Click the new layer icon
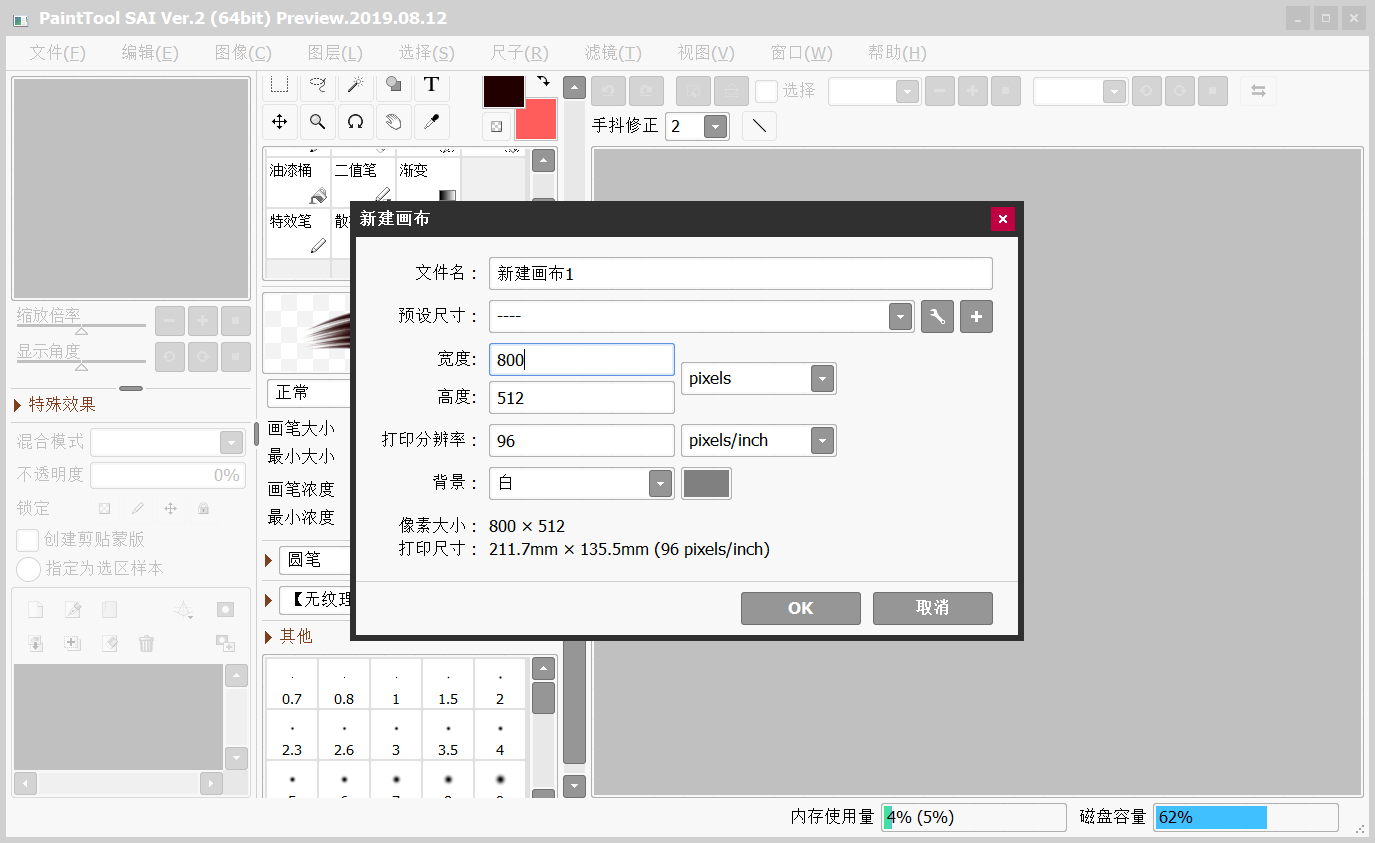Screen dimensions: 1375x843 tap(35, 610)
